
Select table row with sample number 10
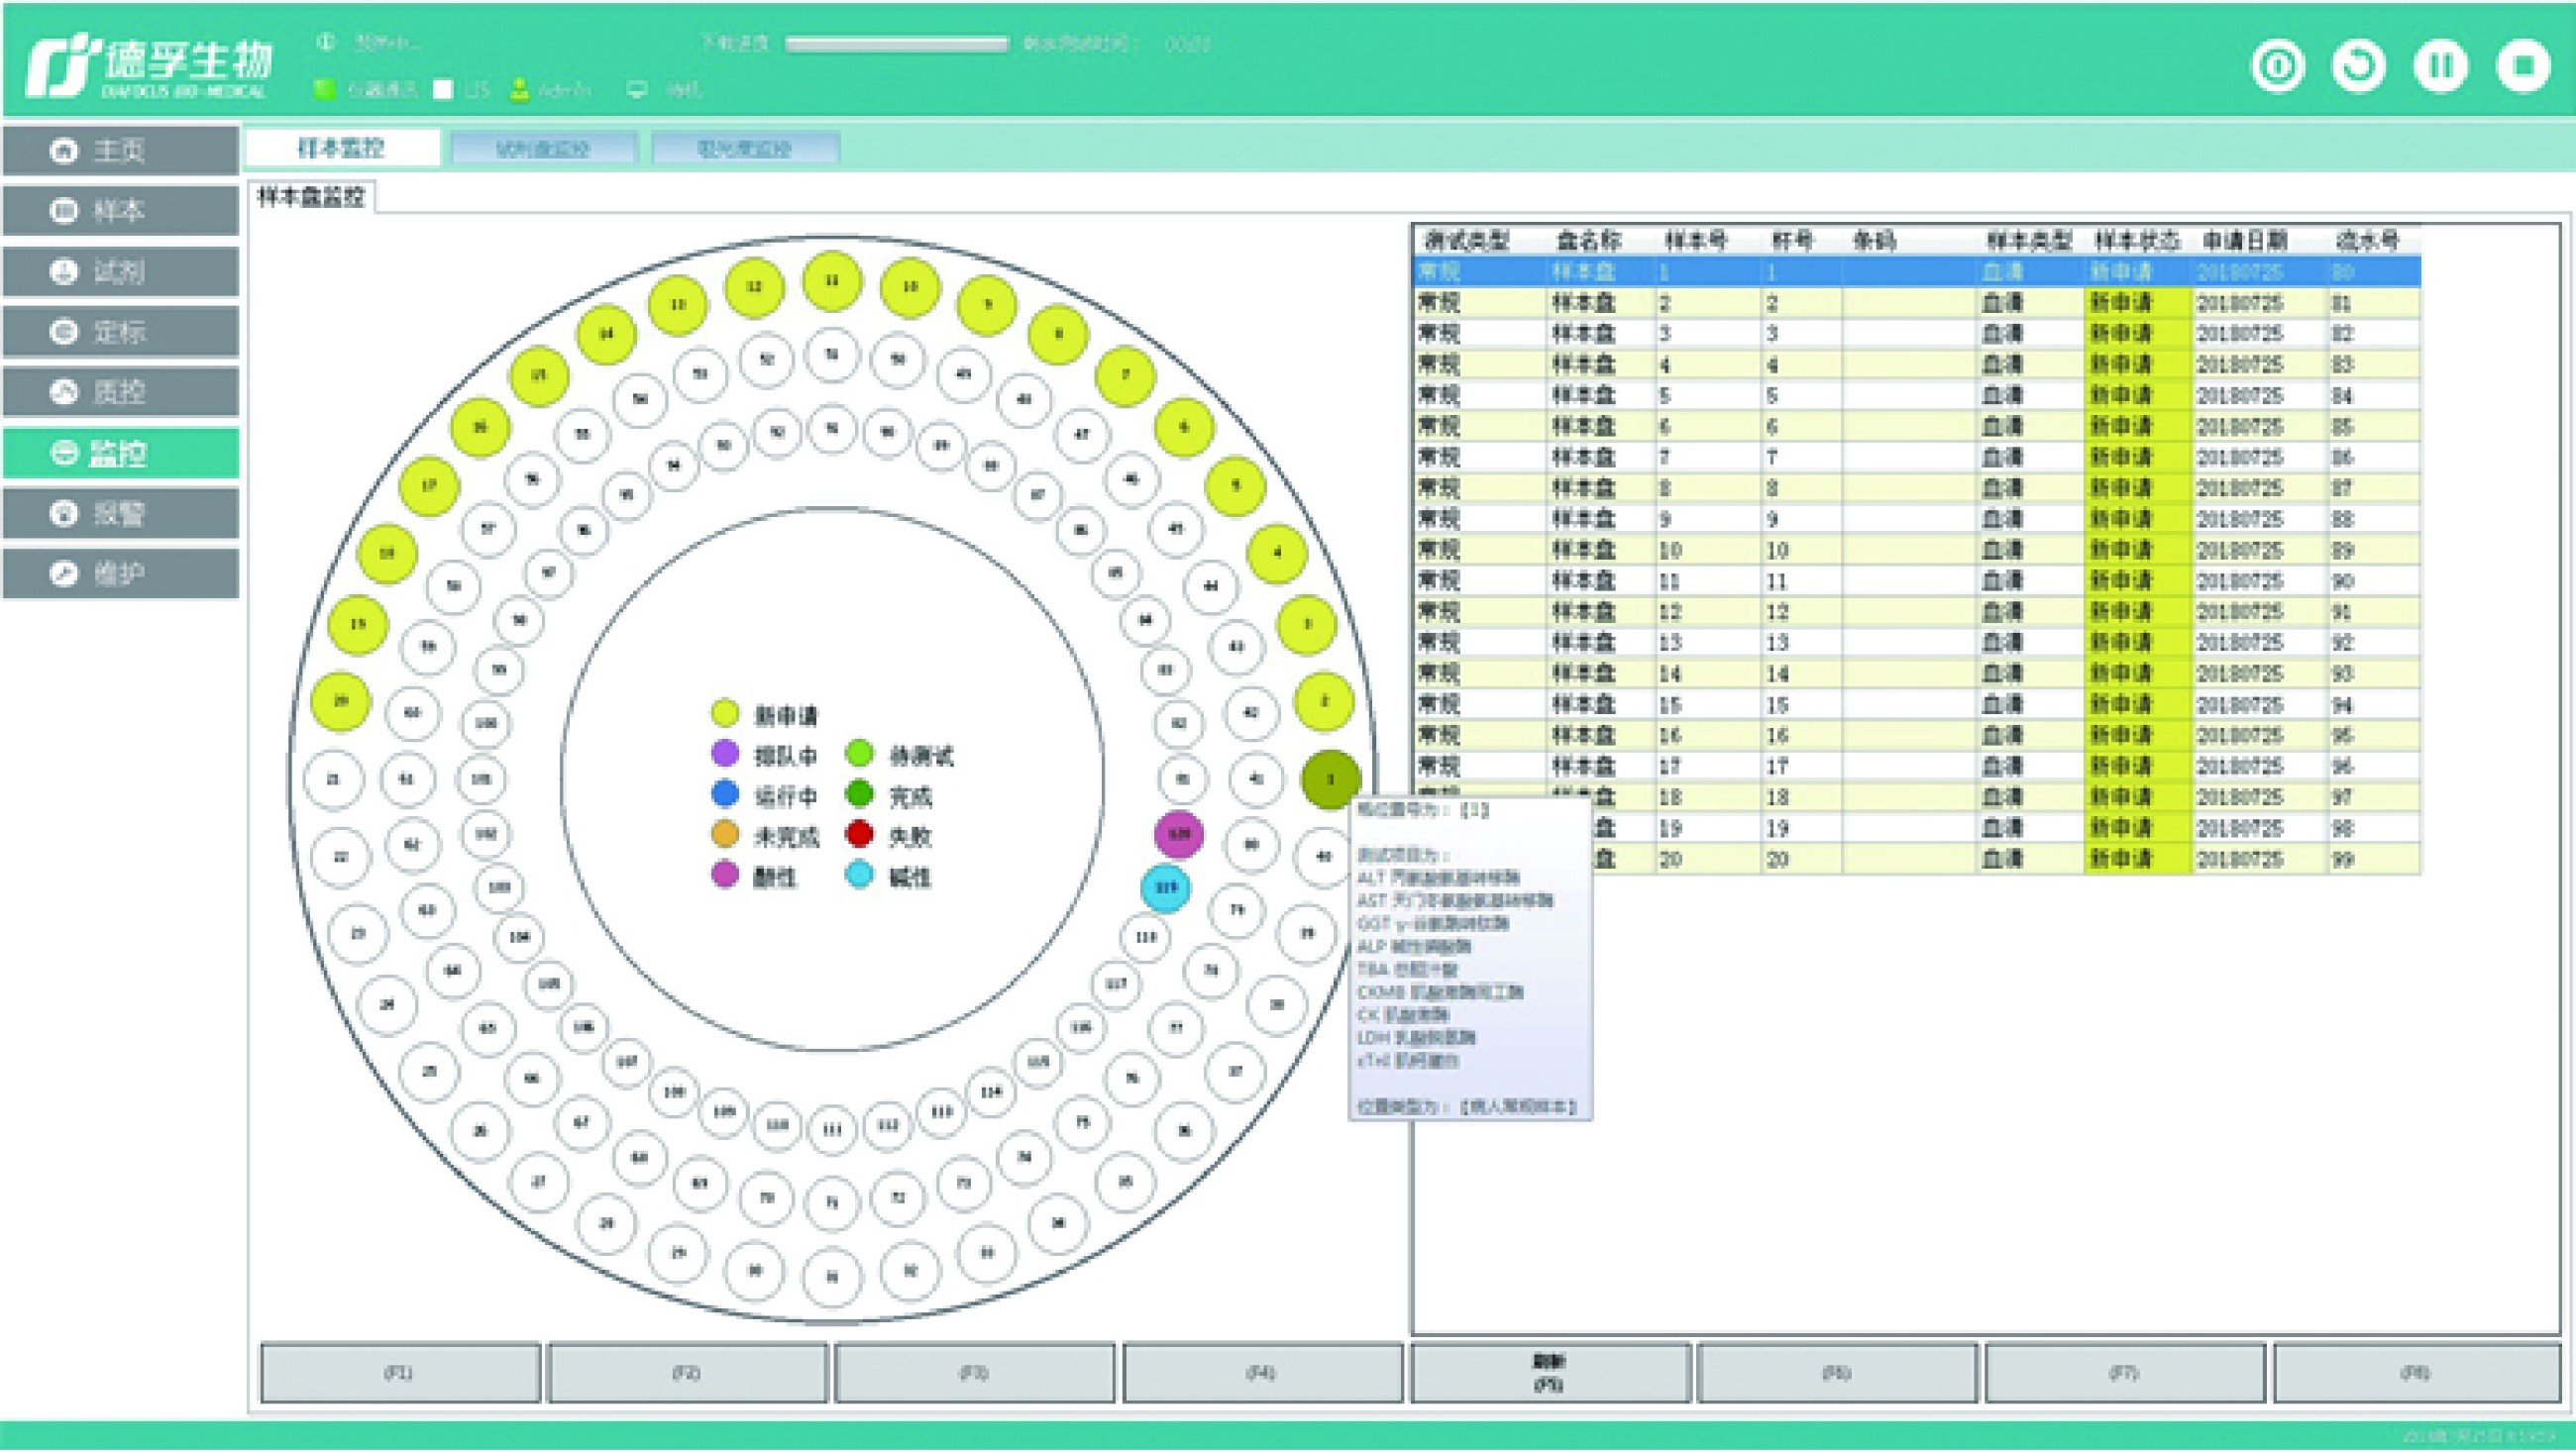[1670, 551]
